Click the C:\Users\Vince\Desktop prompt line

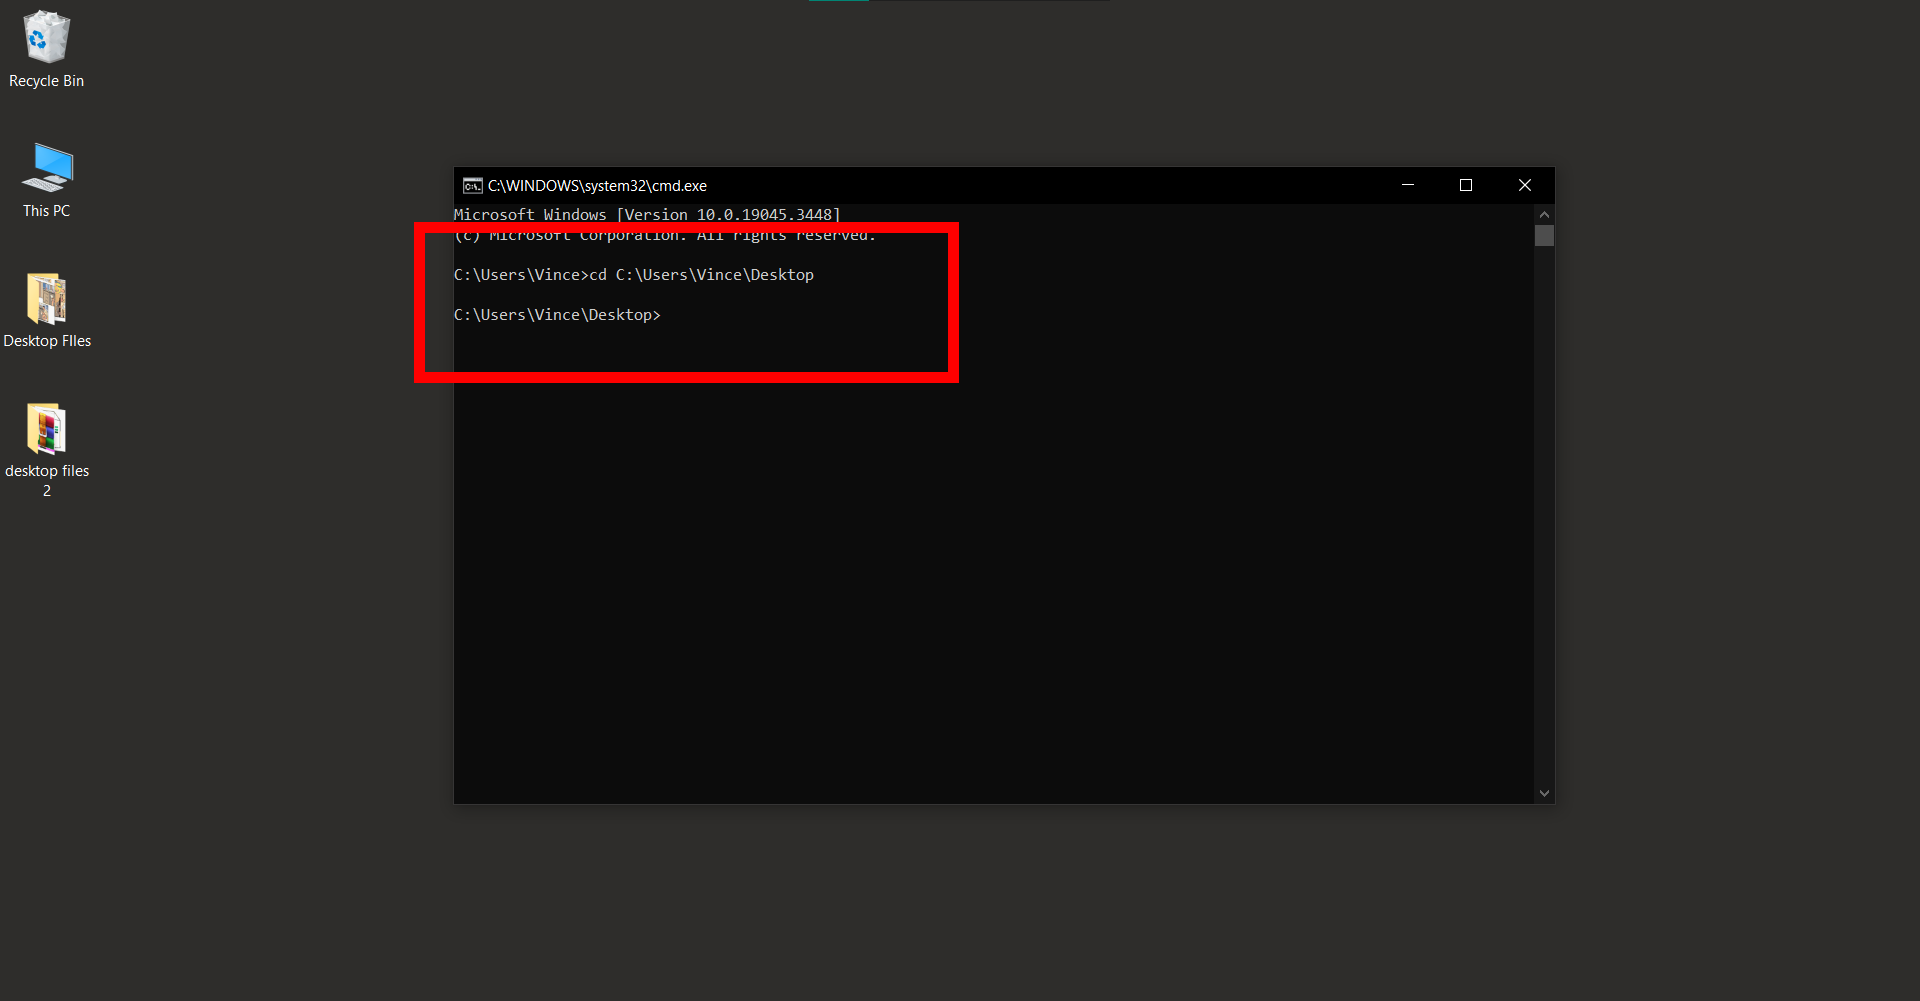(556, 314)
